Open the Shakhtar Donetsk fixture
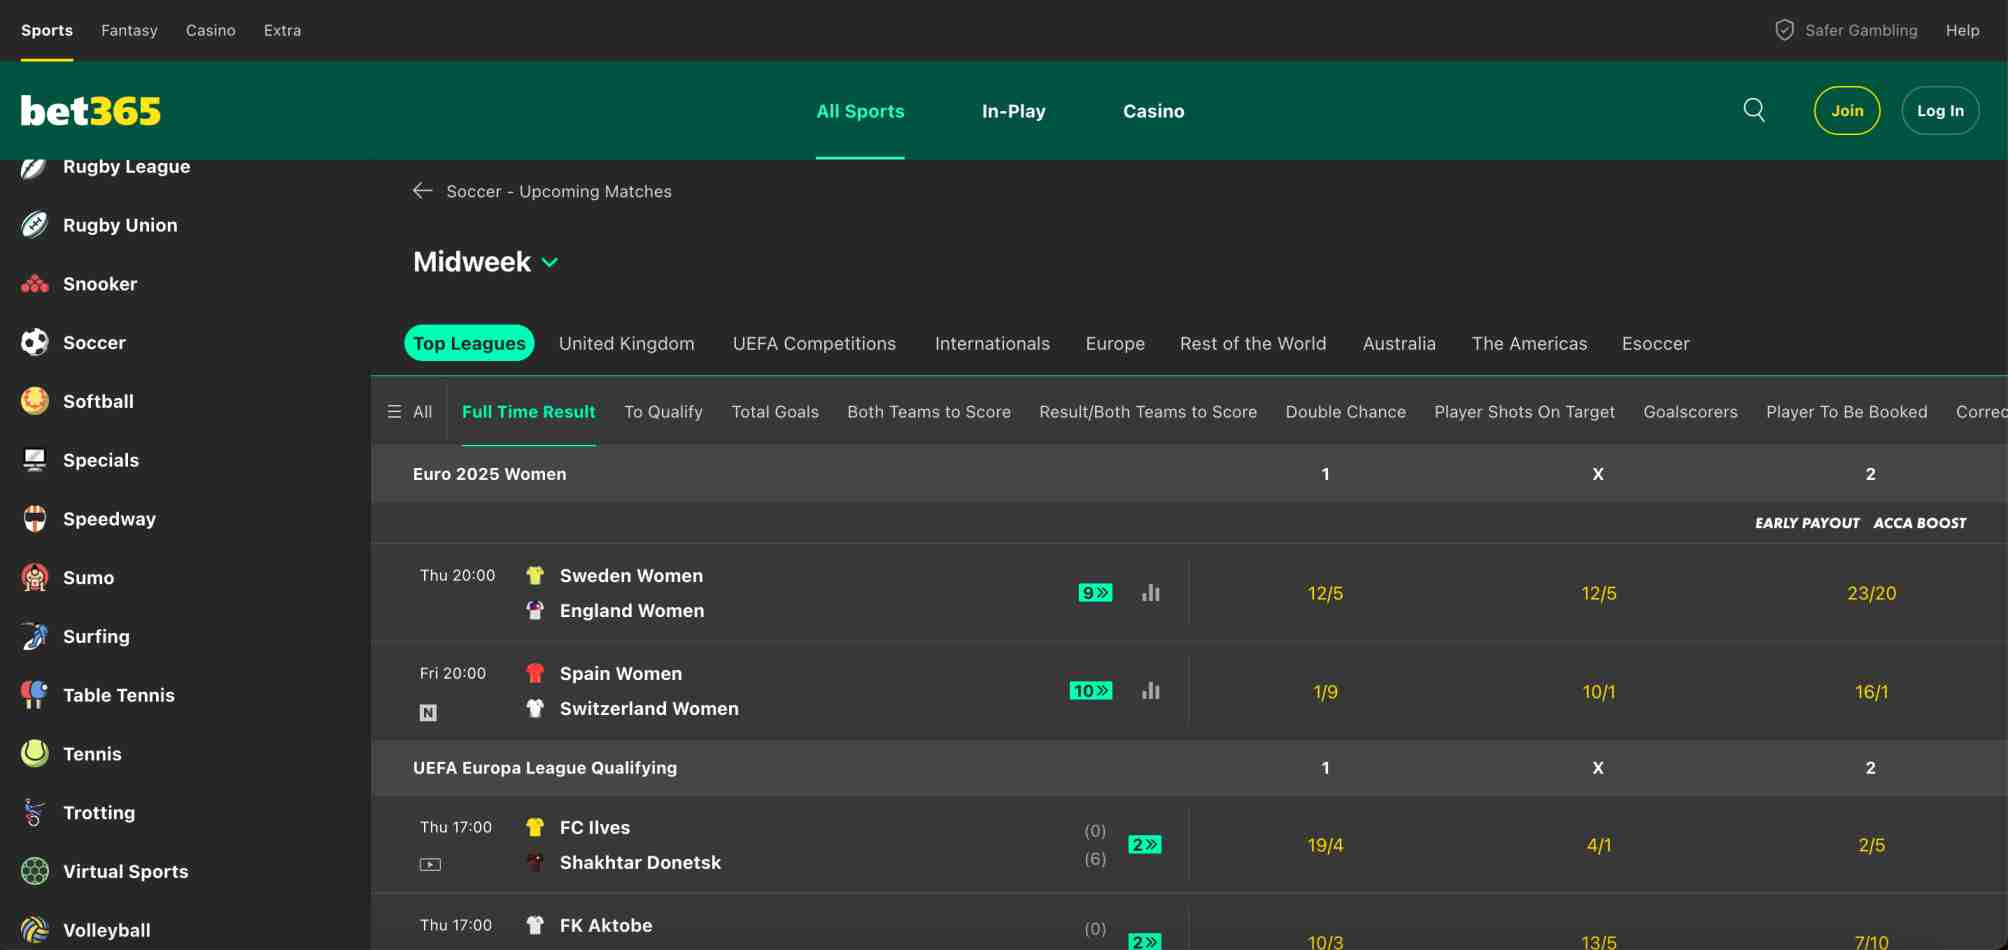 pyautogui.click(x=640, y=863)
